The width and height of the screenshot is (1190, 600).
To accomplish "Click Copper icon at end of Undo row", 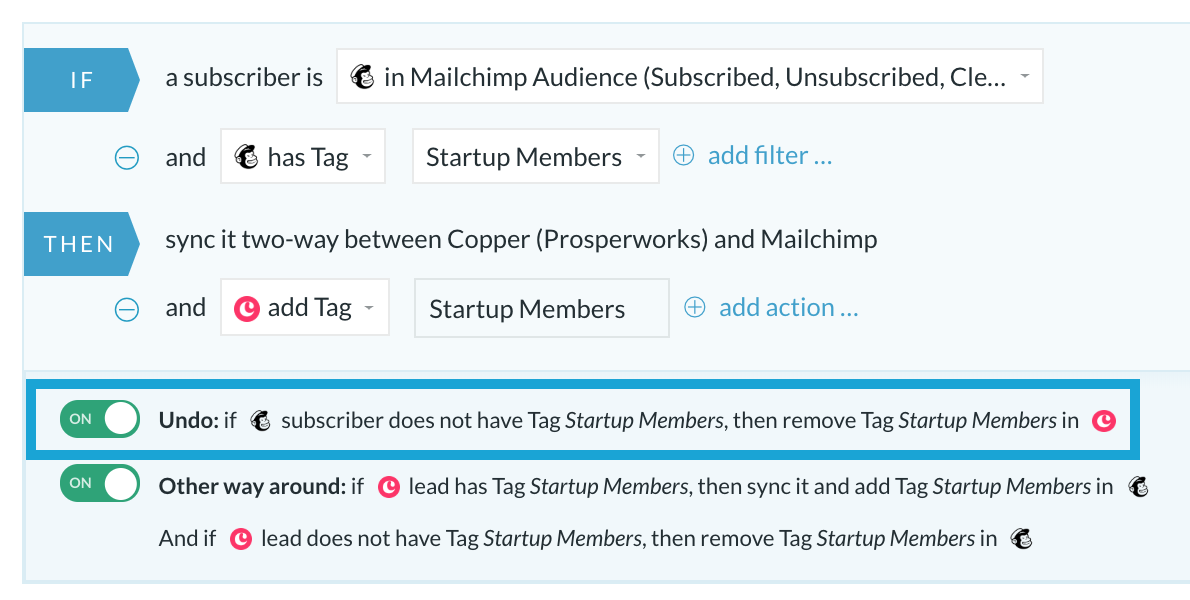I will 1103,420.
